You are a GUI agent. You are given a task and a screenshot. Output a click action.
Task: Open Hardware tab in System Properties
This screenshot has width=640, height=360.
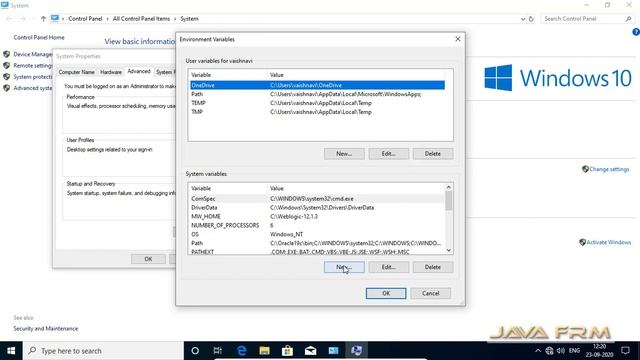(111, 72)
